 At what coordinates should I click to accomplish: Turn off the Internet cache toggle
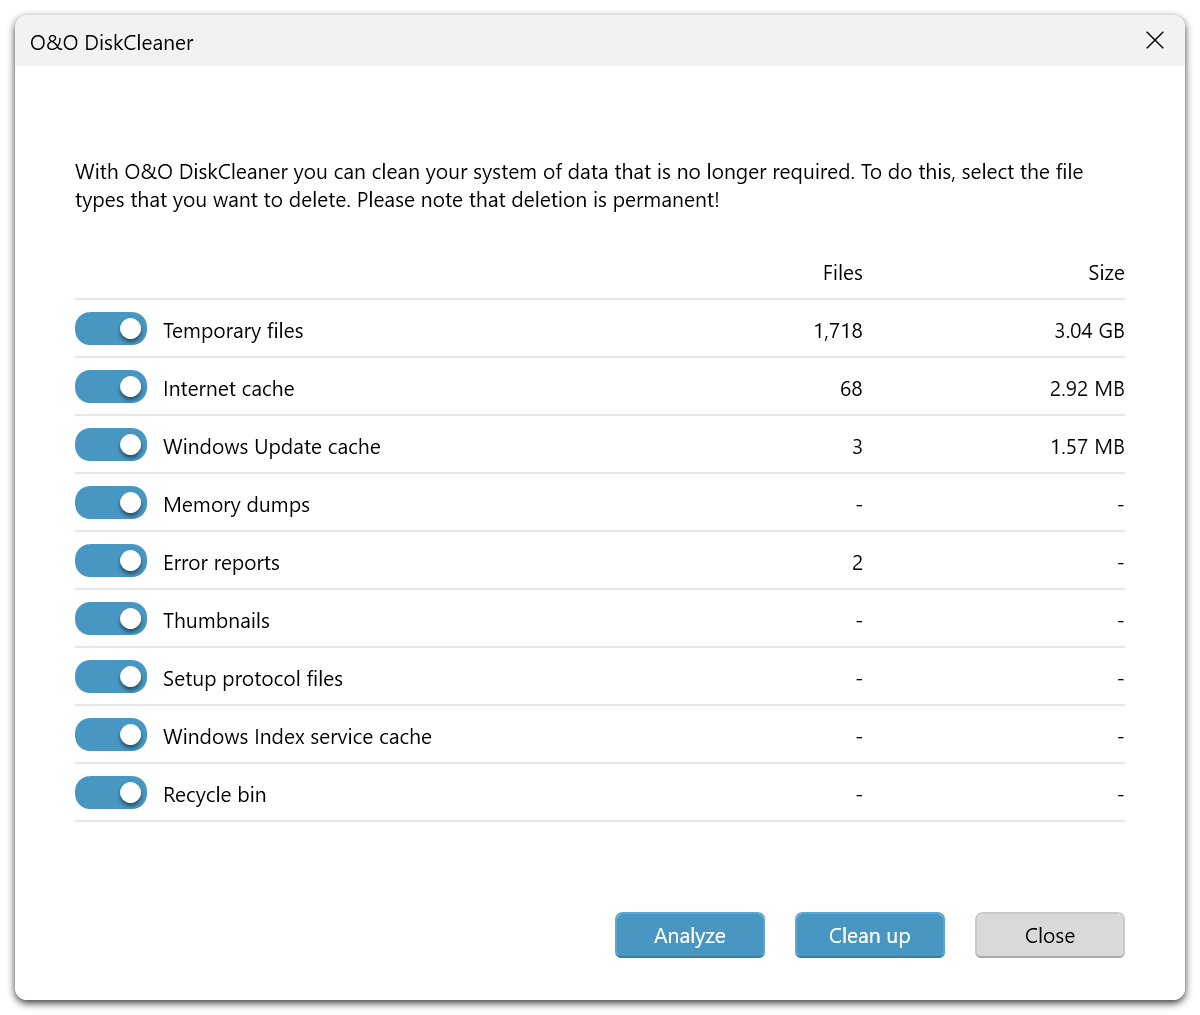click(111, 387)
